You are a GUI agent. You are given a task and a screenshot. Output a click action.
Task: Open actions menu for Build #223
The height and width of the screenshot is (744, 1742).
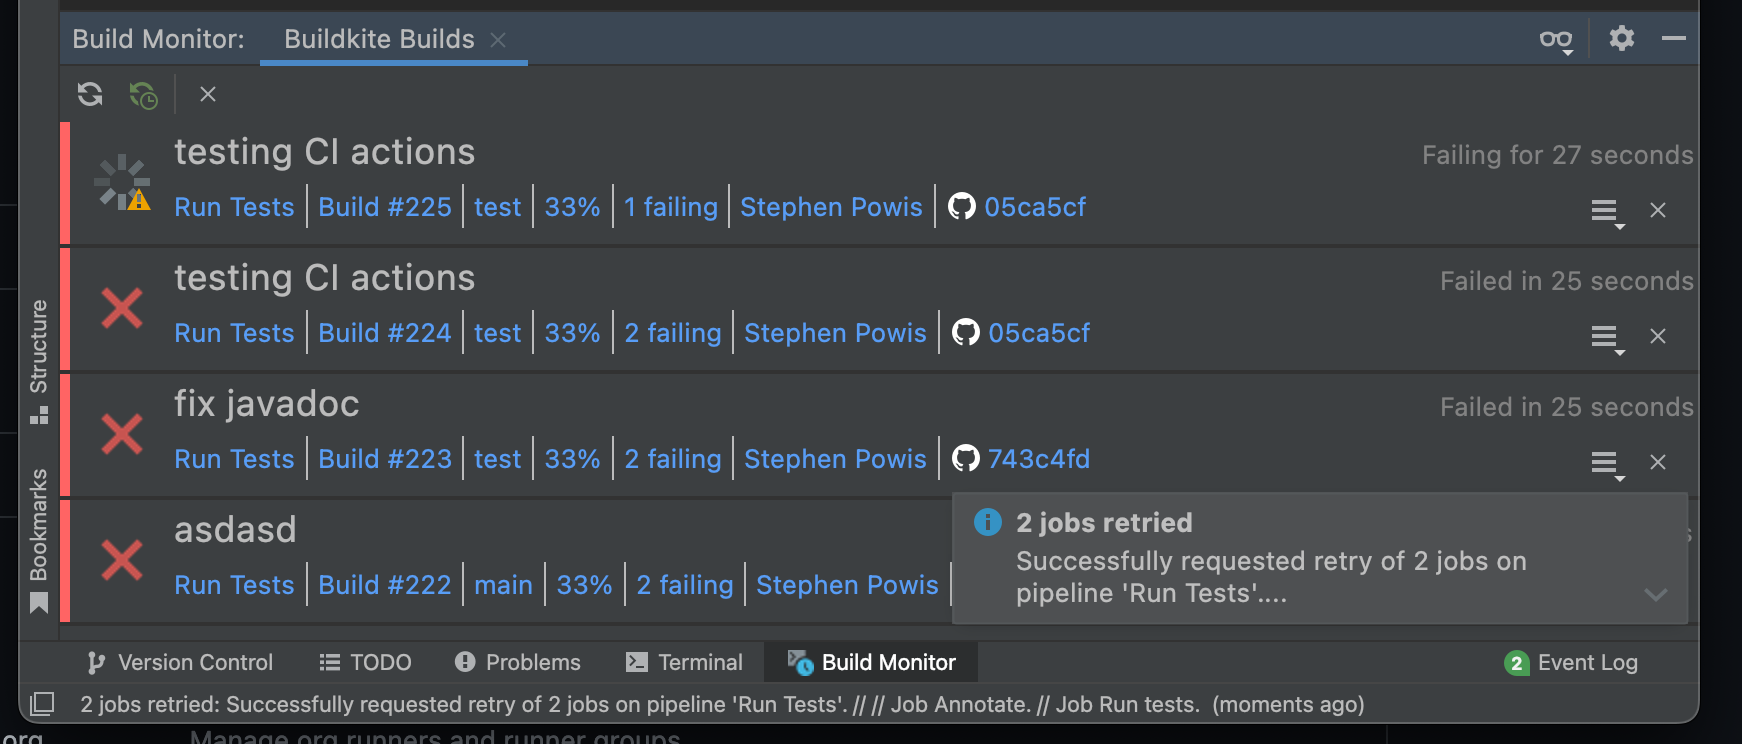[x=1606, y=463]
